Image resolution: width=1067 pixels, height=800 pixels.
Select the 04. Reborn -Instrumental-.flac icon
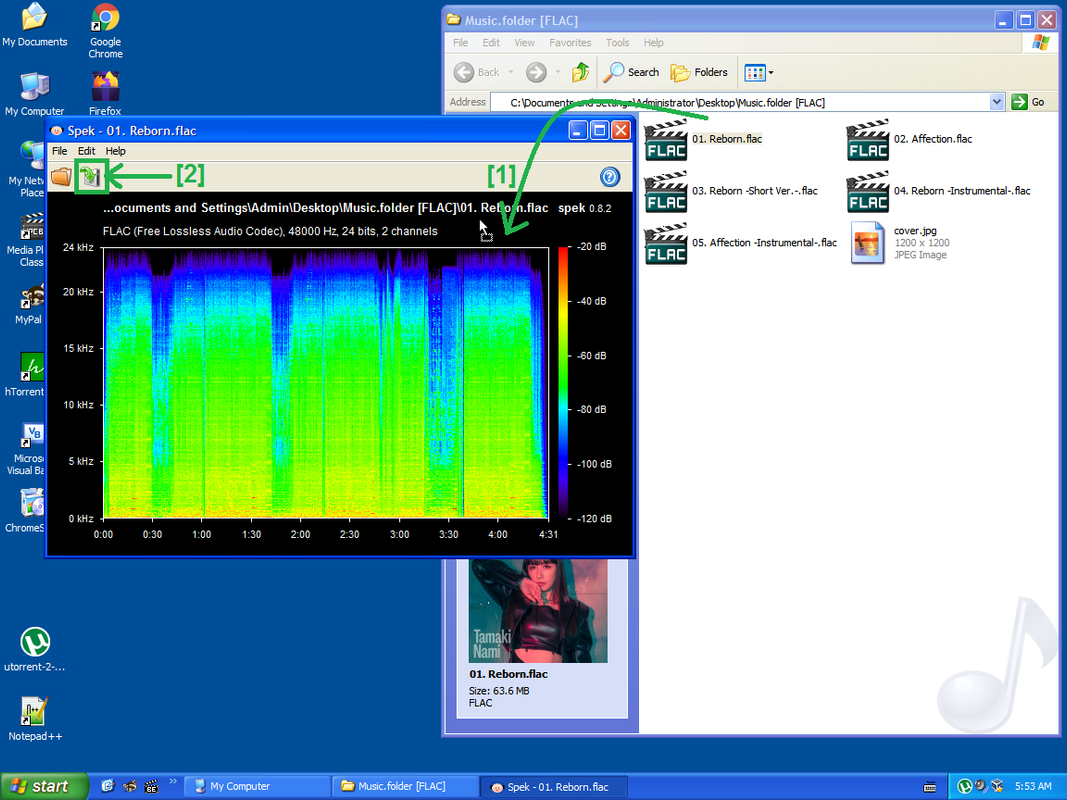point(868,191)
